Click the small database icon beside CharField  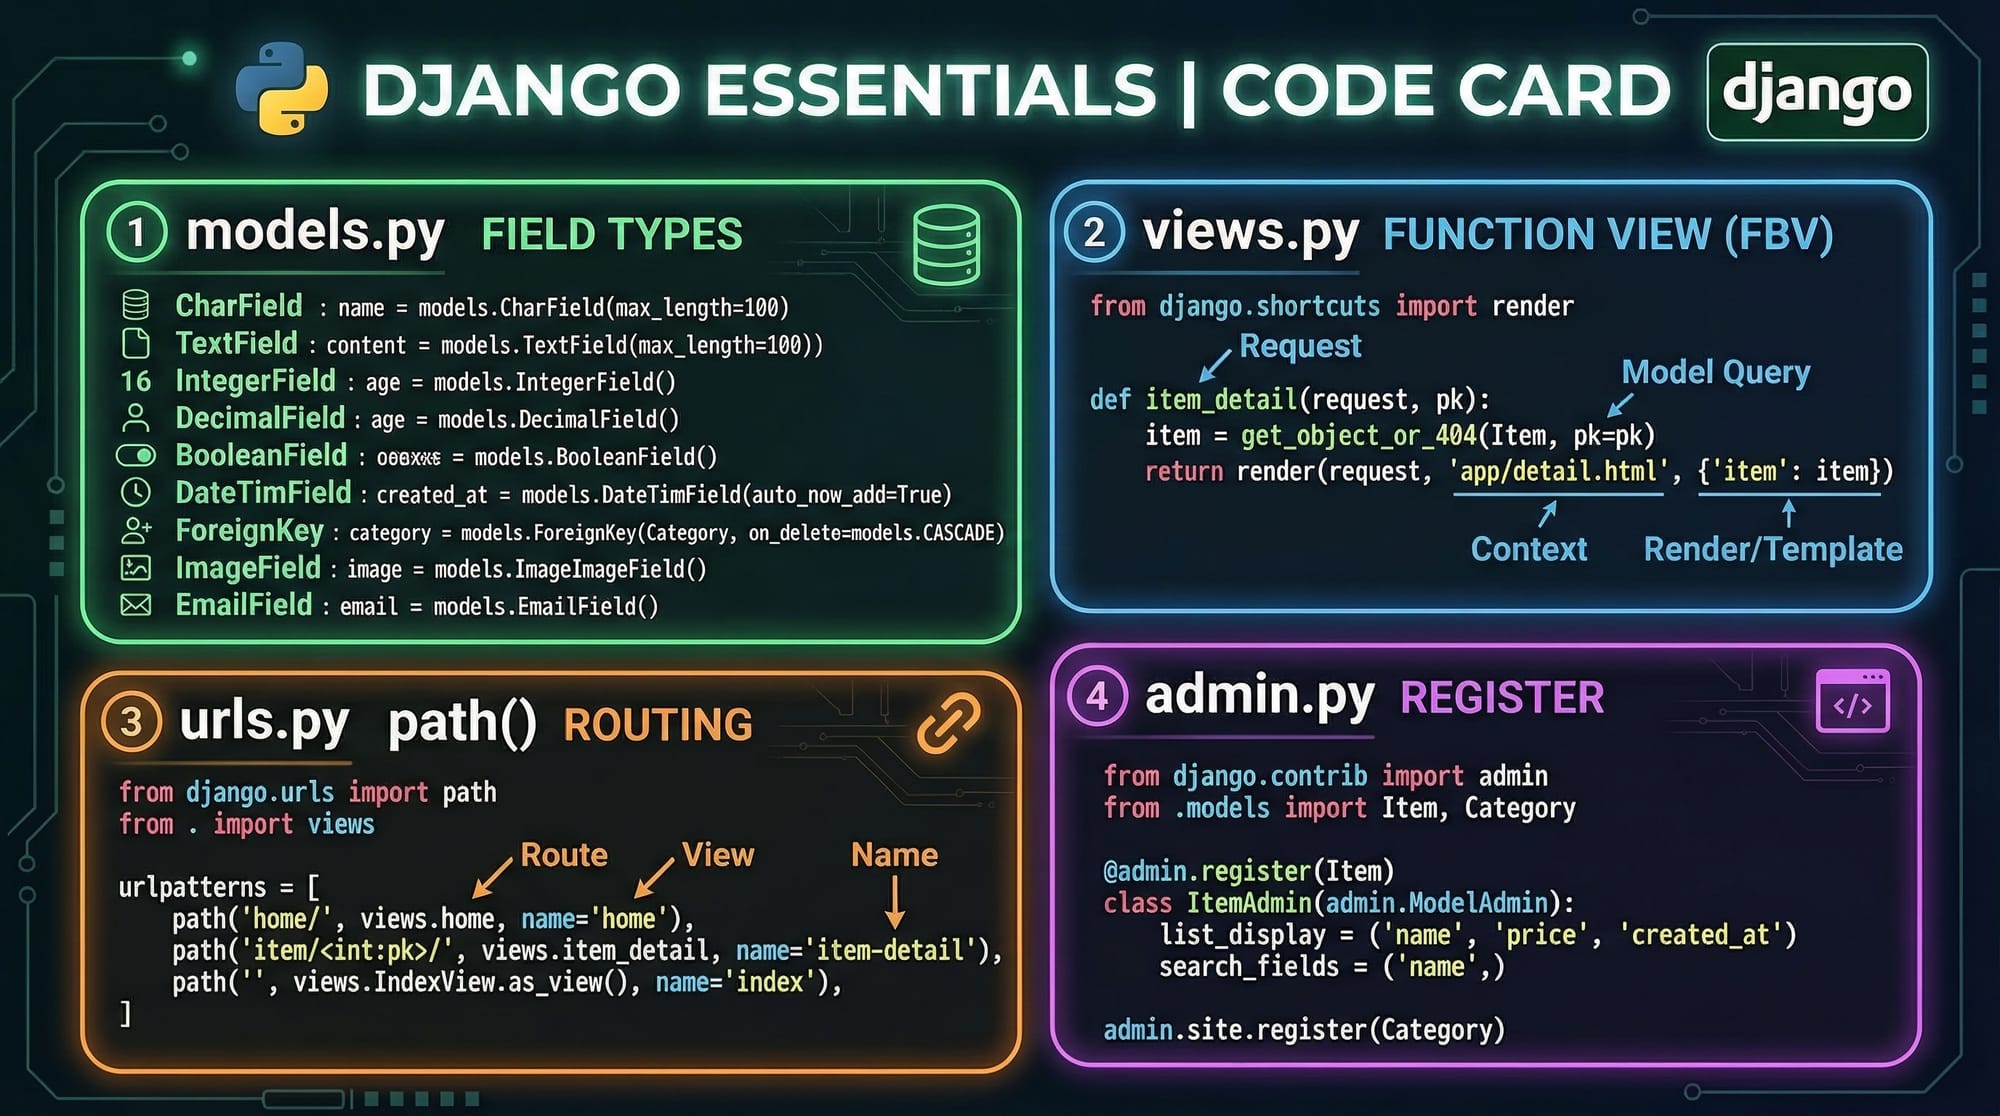[136, 305]
